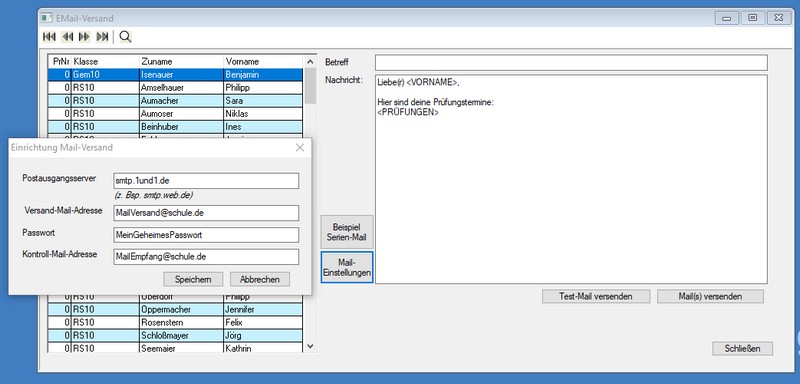Screen dimensions: 800x384
Task: Select the Isenauer row
Action: (x=176, y=74)
